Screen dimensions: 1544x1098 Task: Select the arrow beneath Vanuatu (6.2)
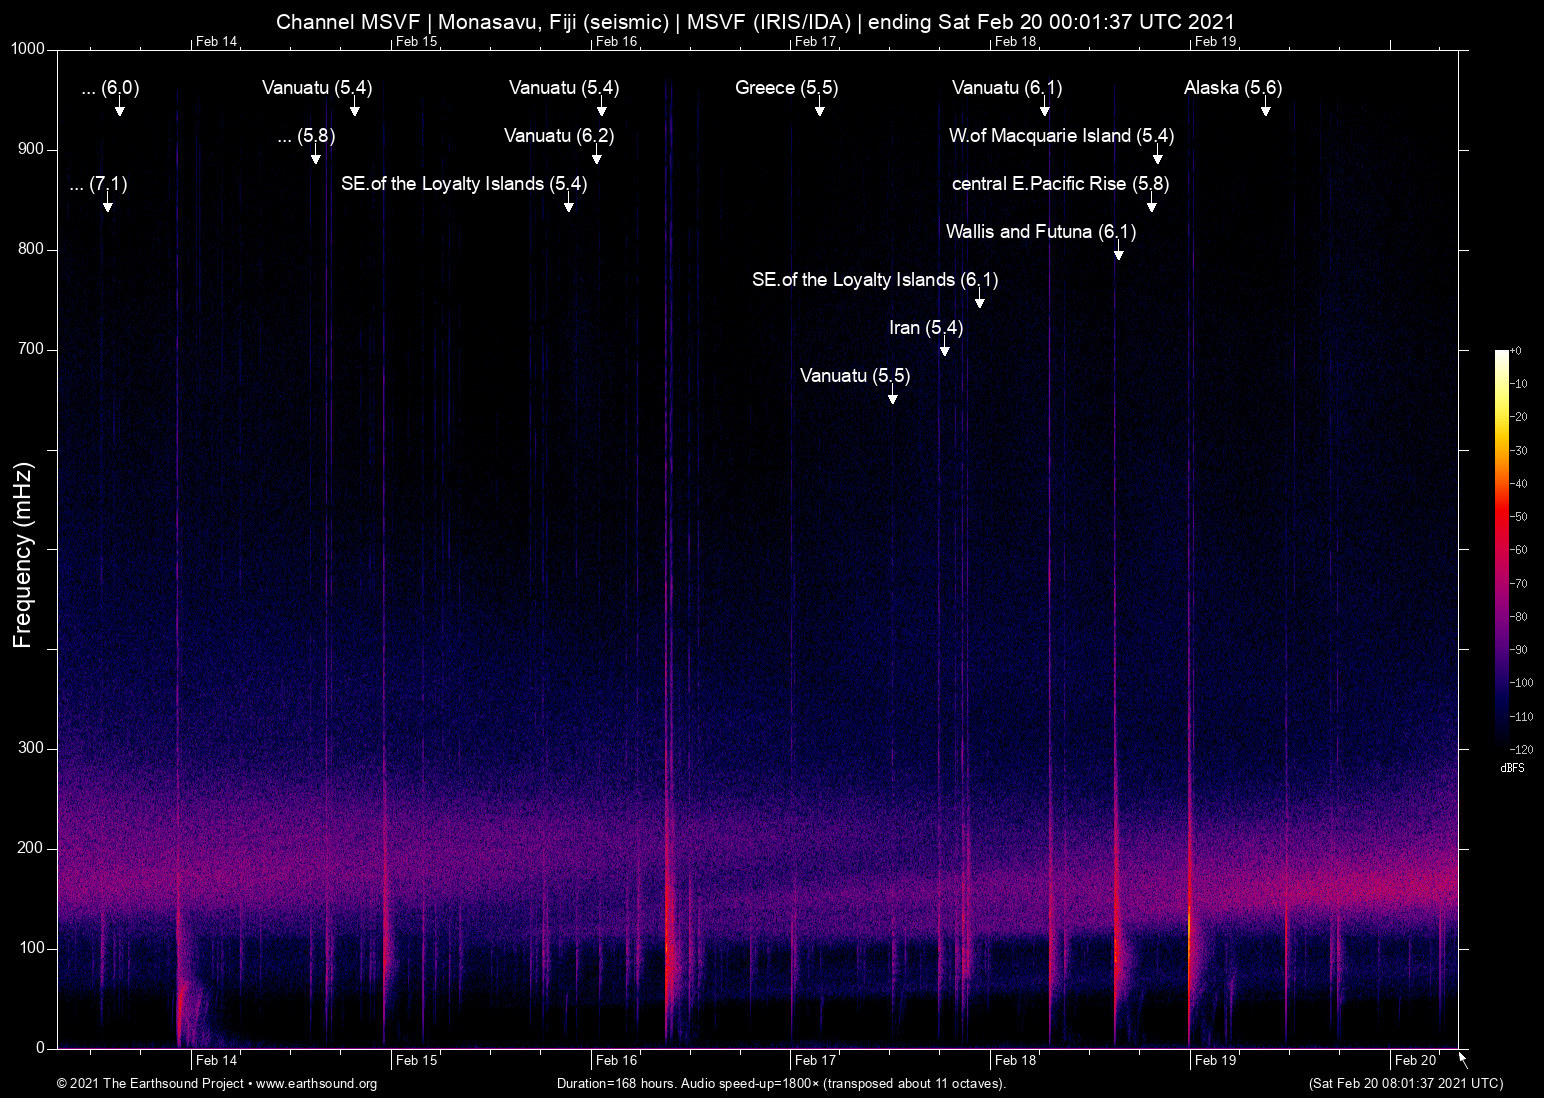[596, 154]
